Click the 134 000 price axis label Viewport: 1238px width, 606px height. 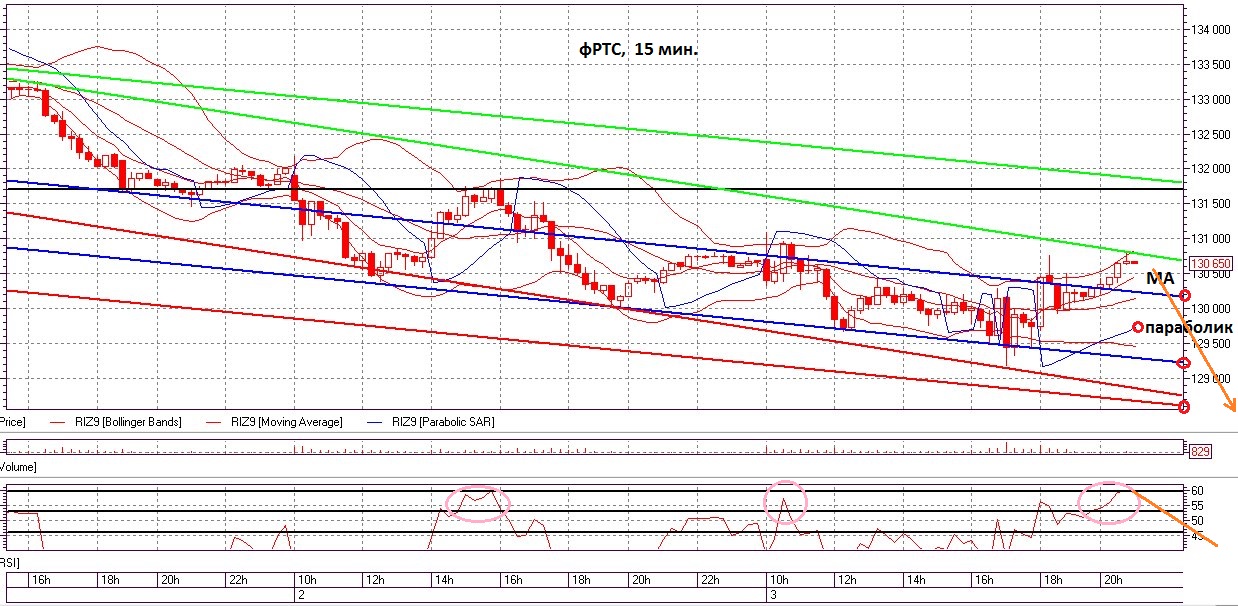click(1210, 30)
